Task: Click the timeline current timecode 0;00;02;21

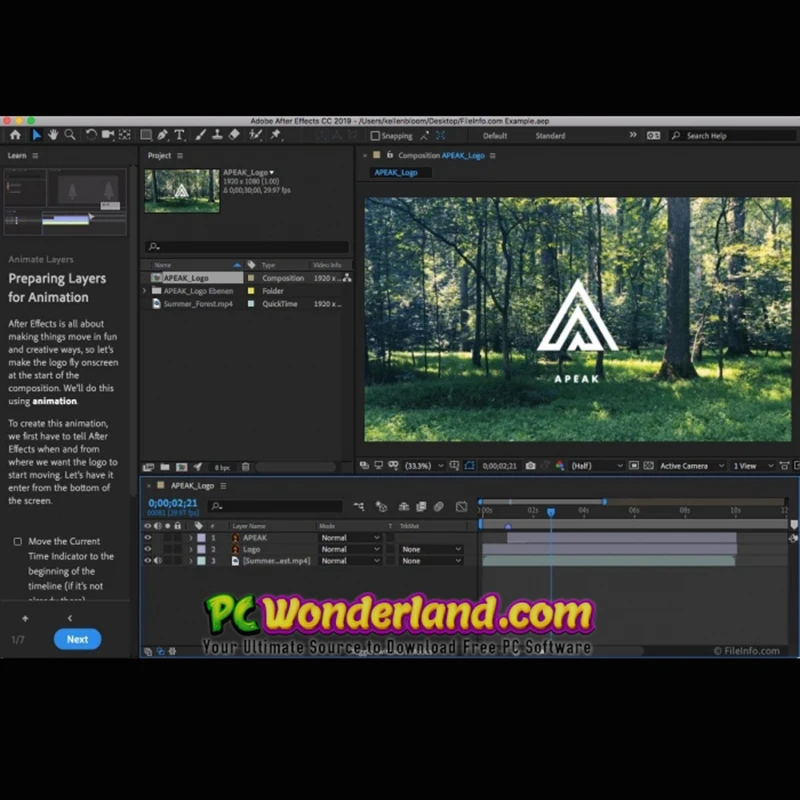Action: tap(172, 503)
